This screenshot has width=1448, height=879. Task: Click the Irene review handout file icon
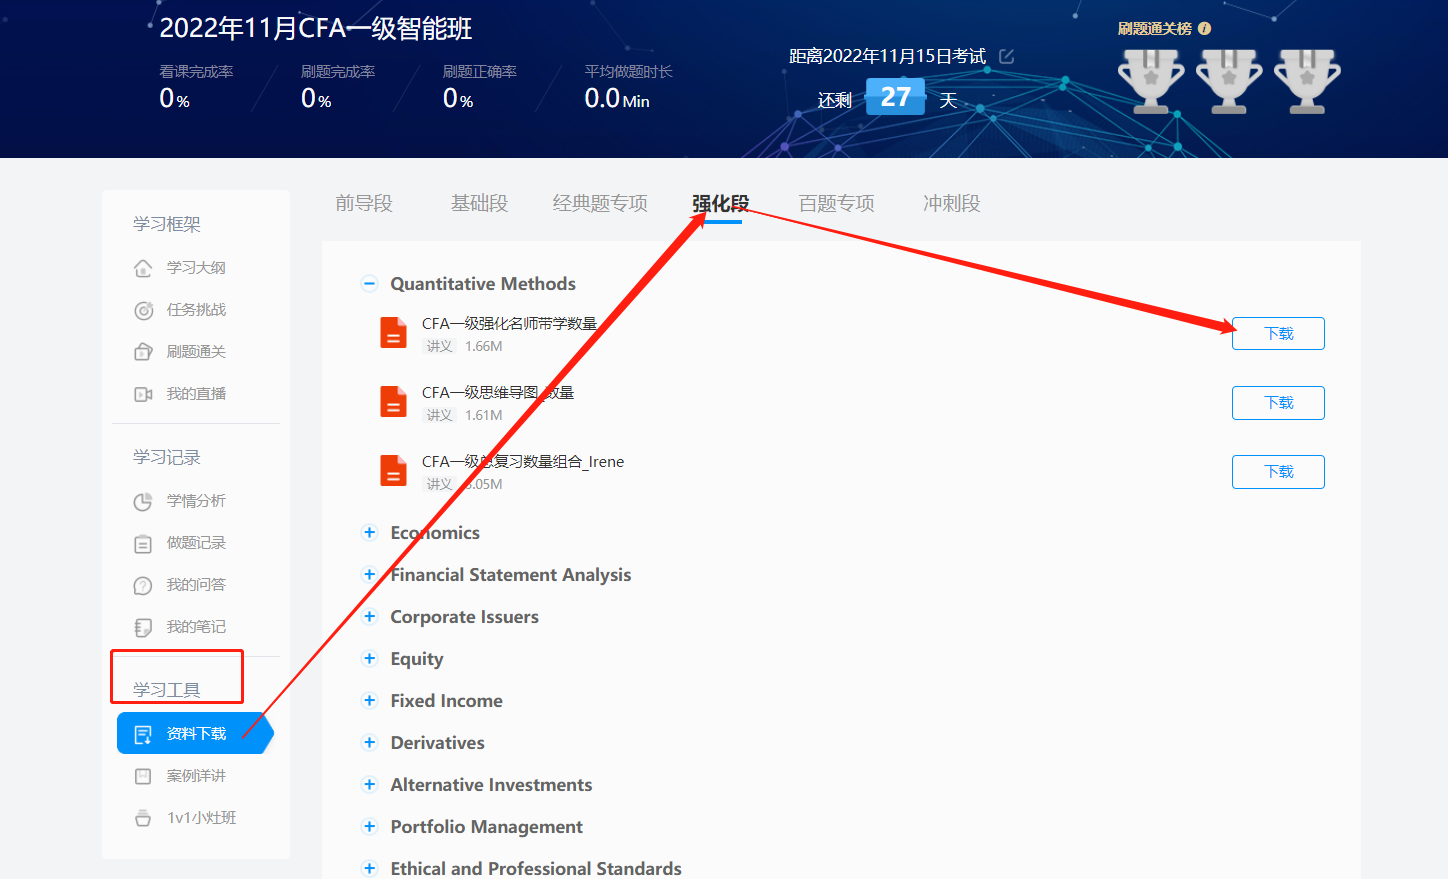click(393, 470)
